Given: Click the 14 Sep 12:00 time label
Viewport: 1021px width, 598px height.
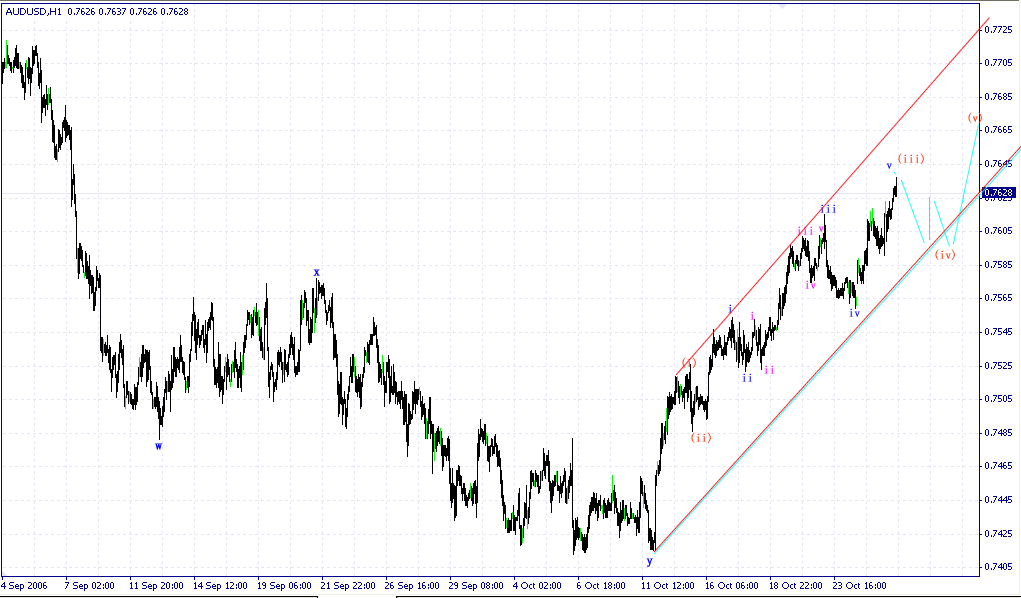Looking at the screenshot, I should click(220, 586).
